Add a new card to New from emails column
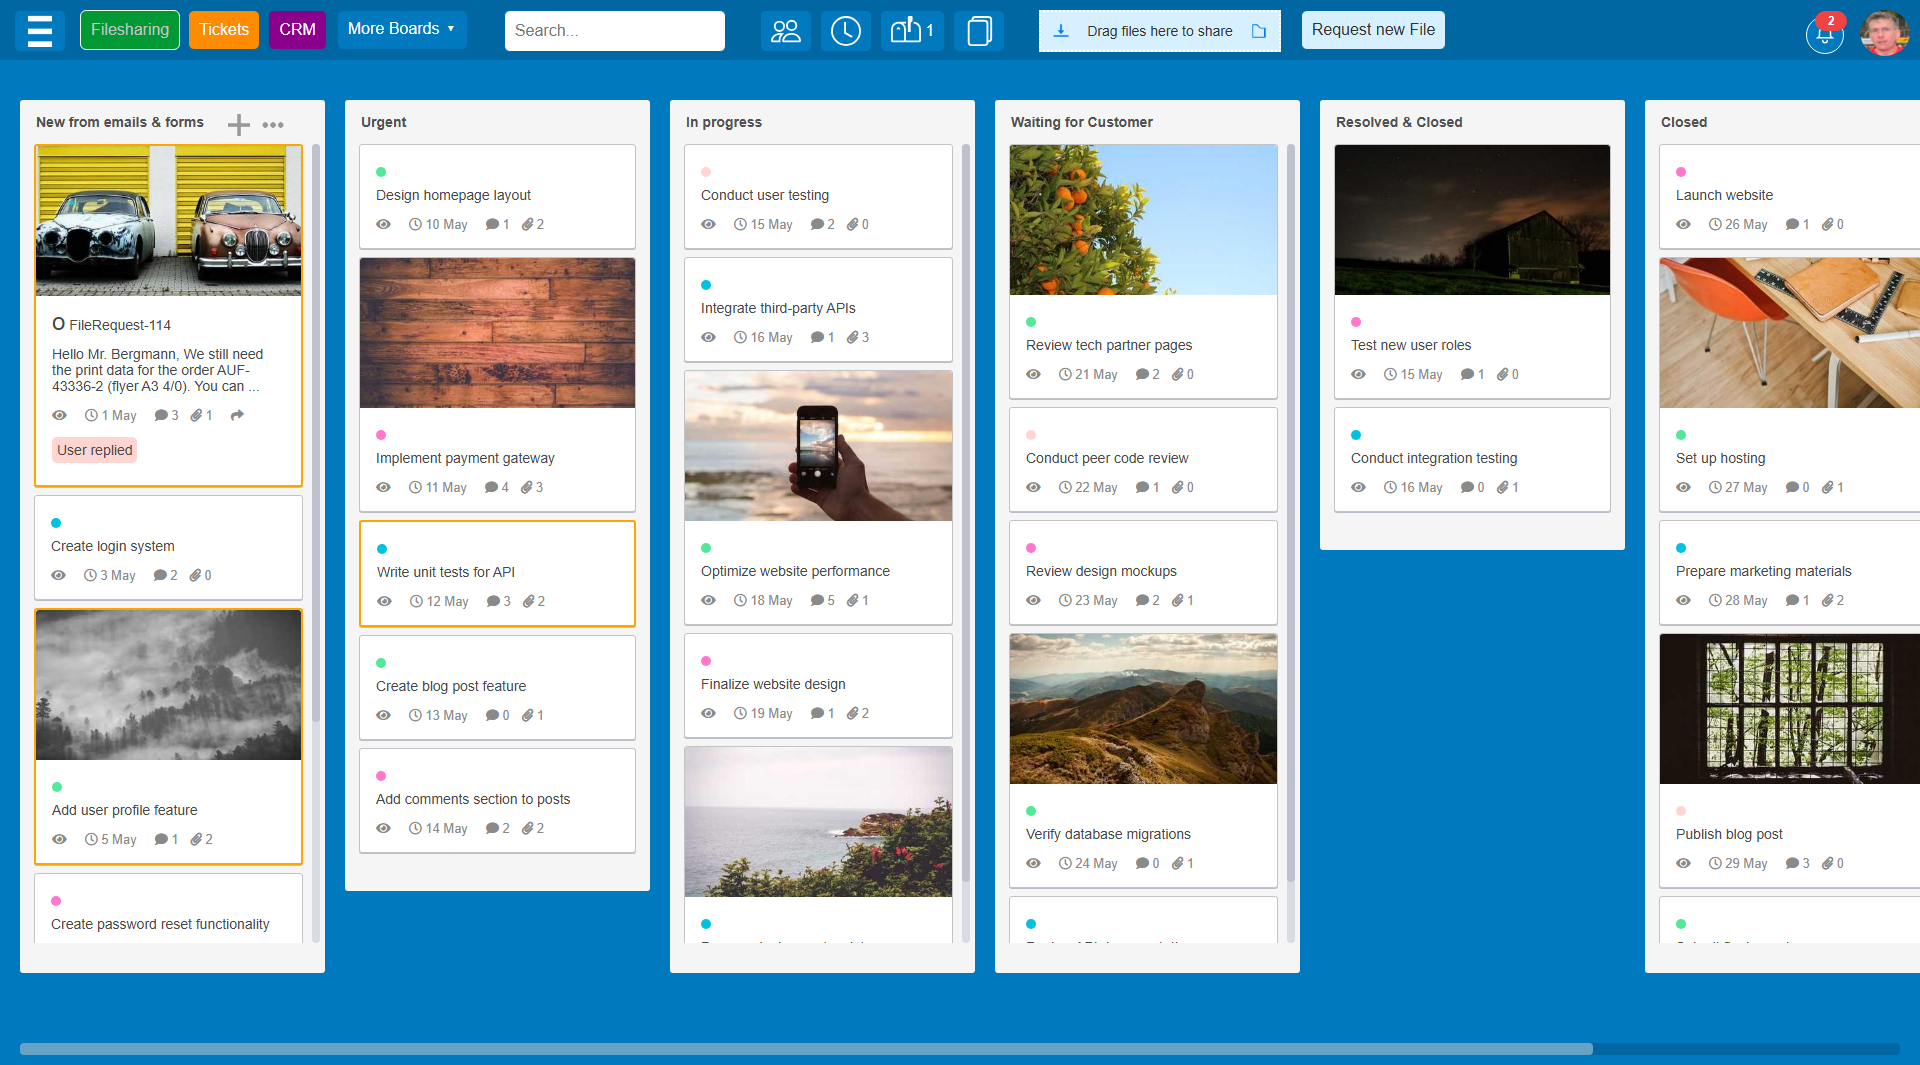 tap(238, 124)
